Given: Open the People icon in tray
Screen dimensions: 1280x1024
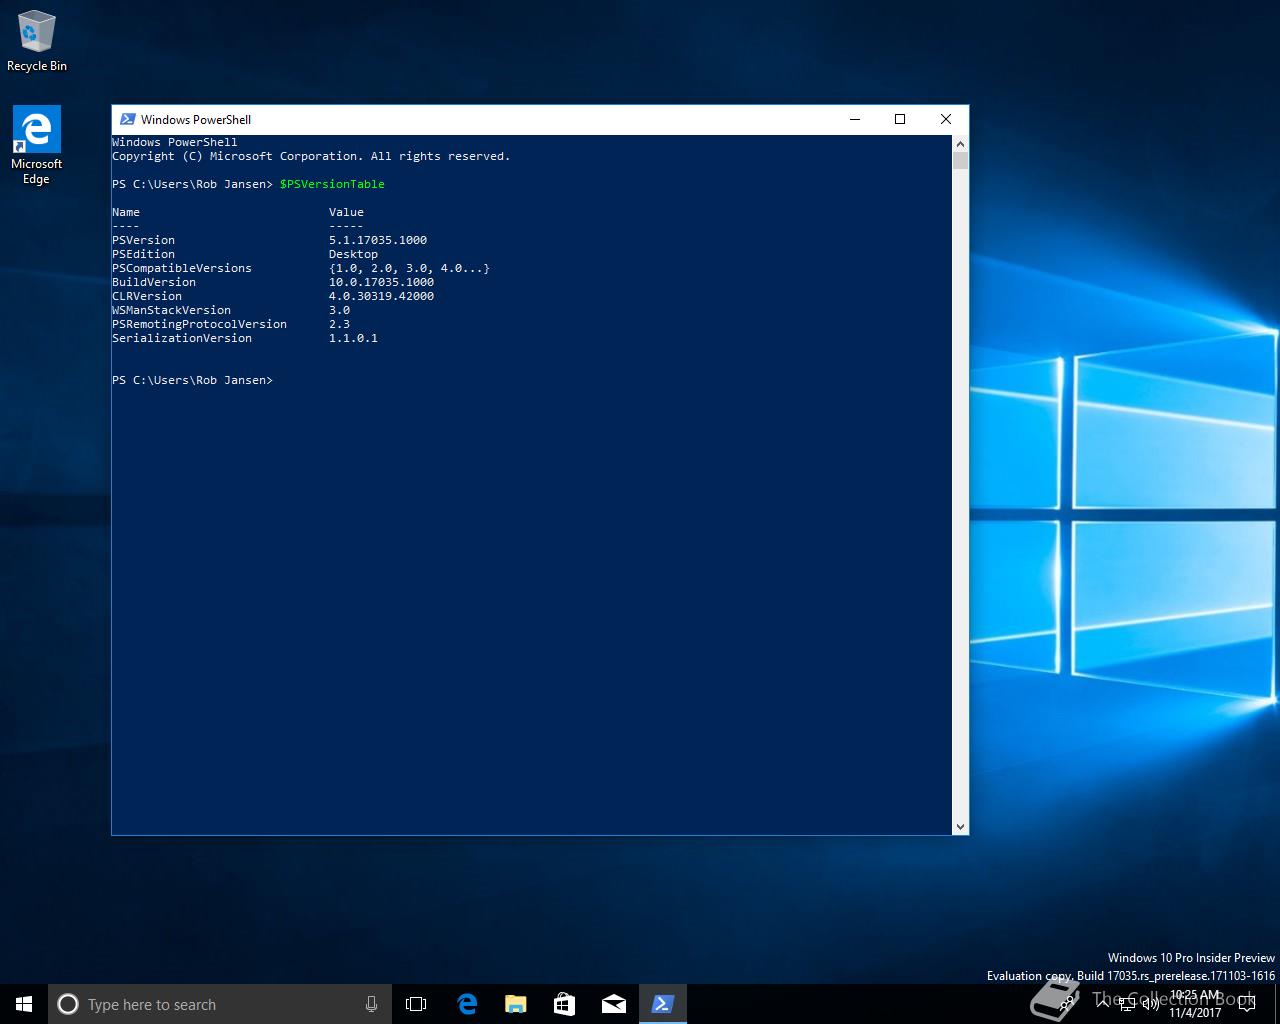Looking at the screenshot, I should tap(1067, 1003).
